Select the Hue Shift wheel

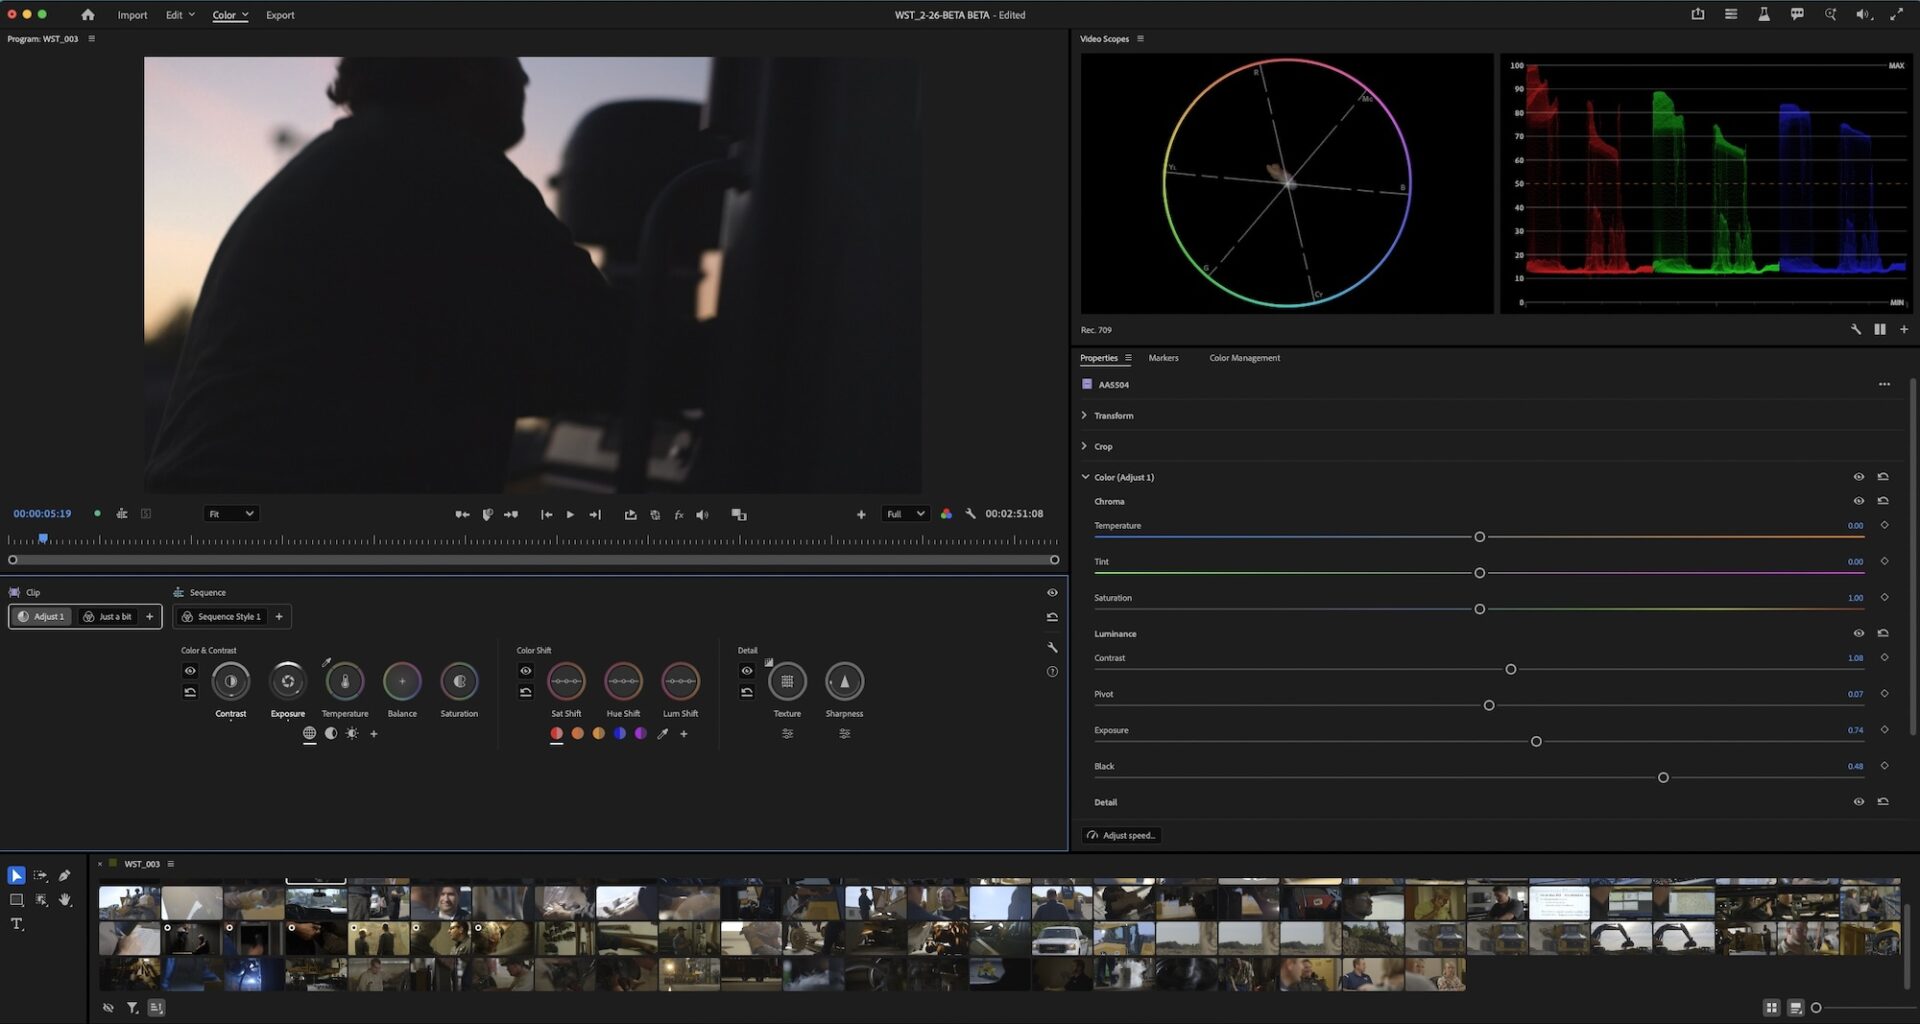[x=622, y=682]
